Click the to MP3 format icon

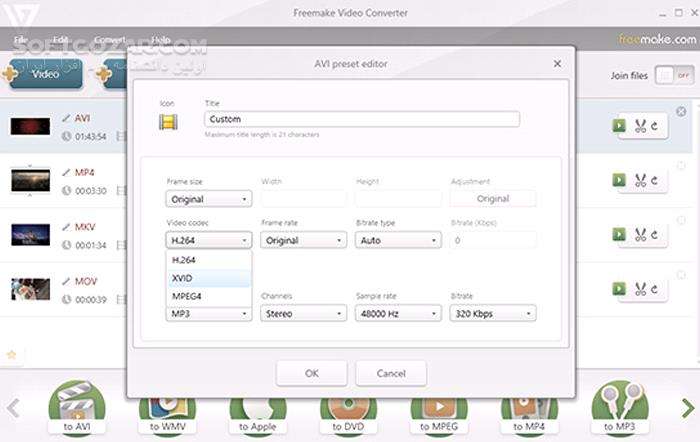(620, 407)
